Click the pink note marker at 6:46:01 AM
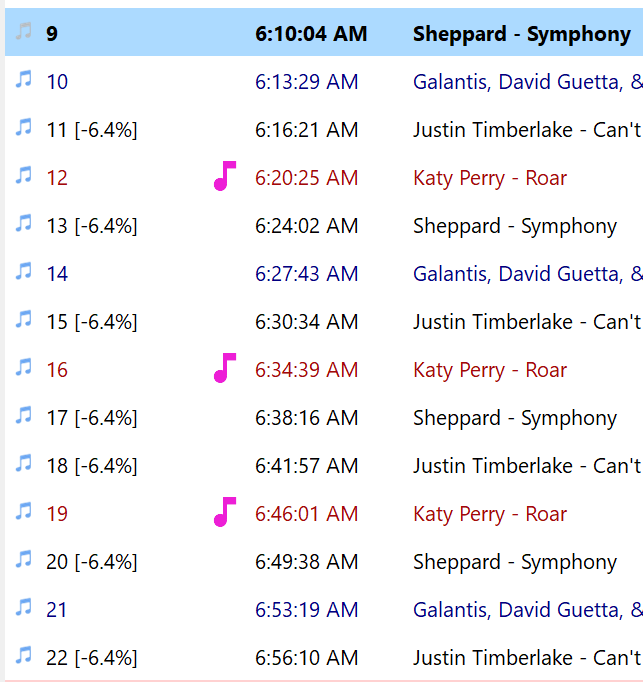The height and width of the screenshot is (682, 643). coord(225,512)
